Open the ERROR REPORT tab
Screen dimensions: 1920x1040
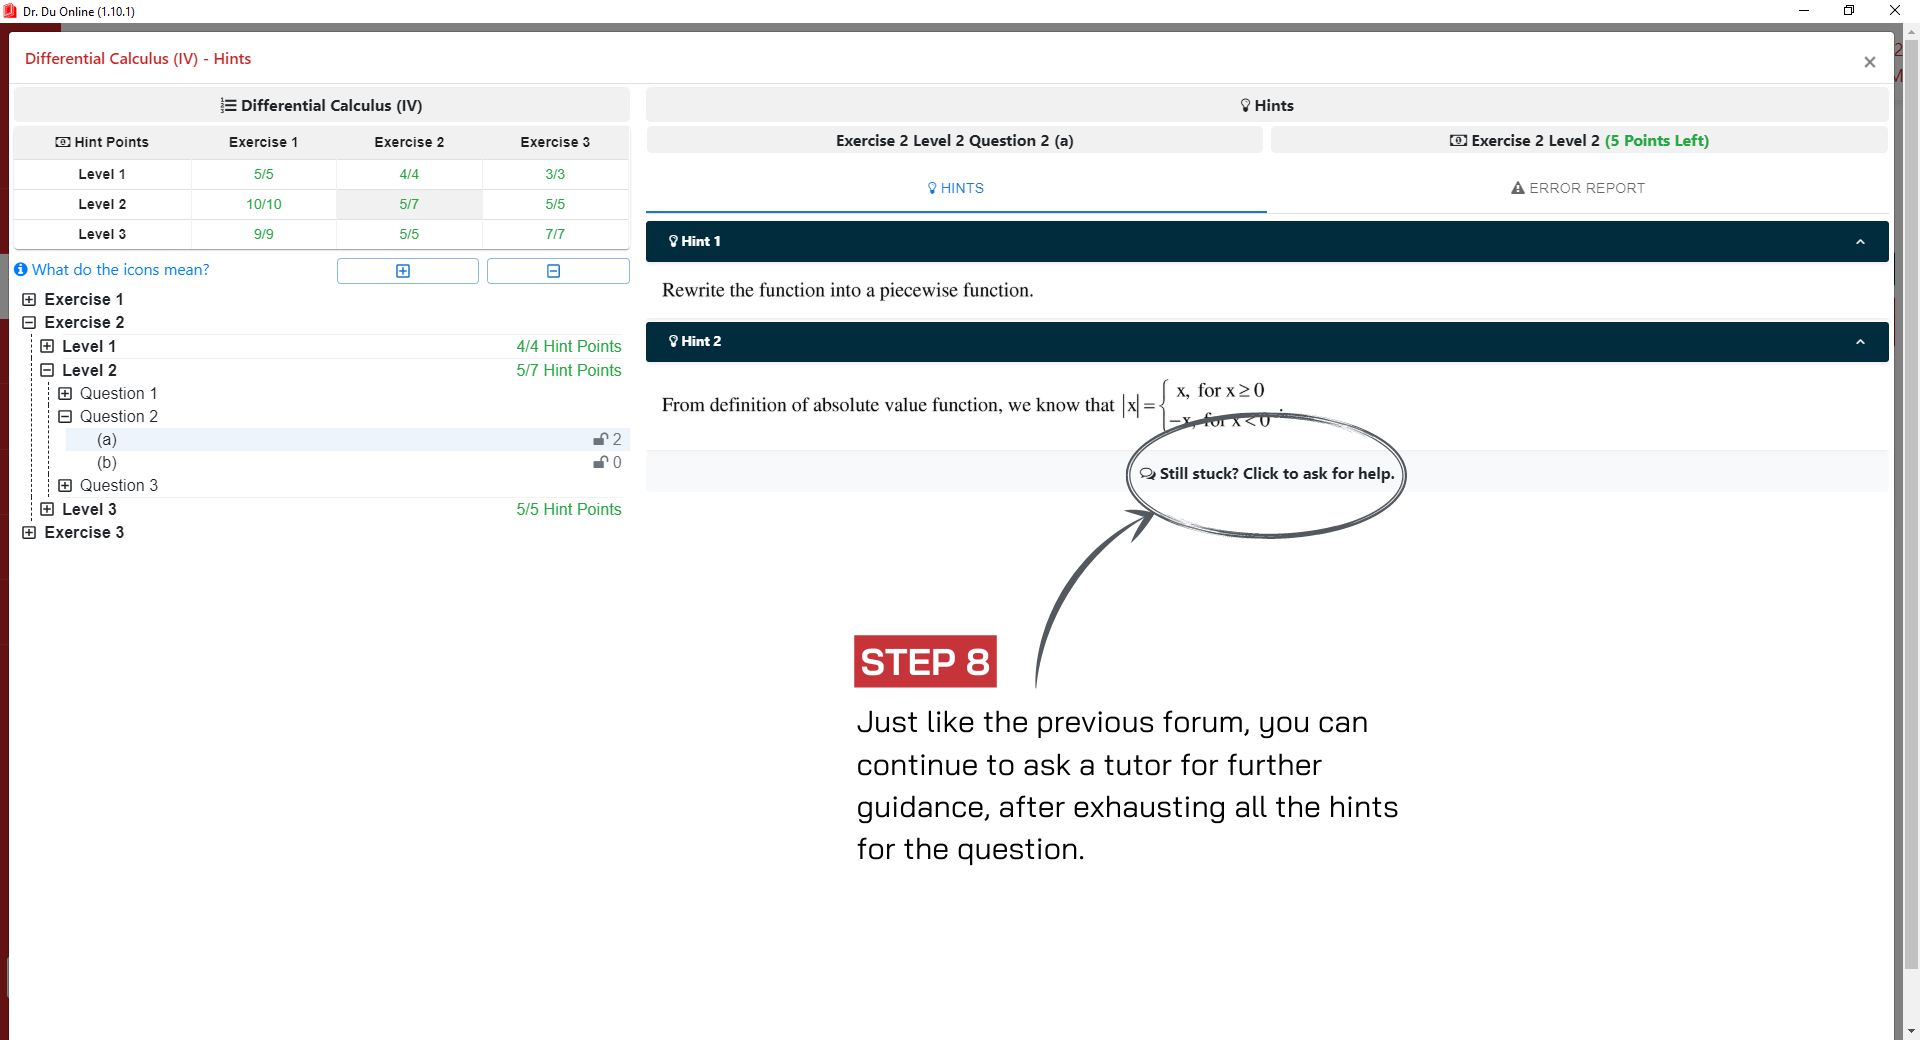tap(1578, 188)
